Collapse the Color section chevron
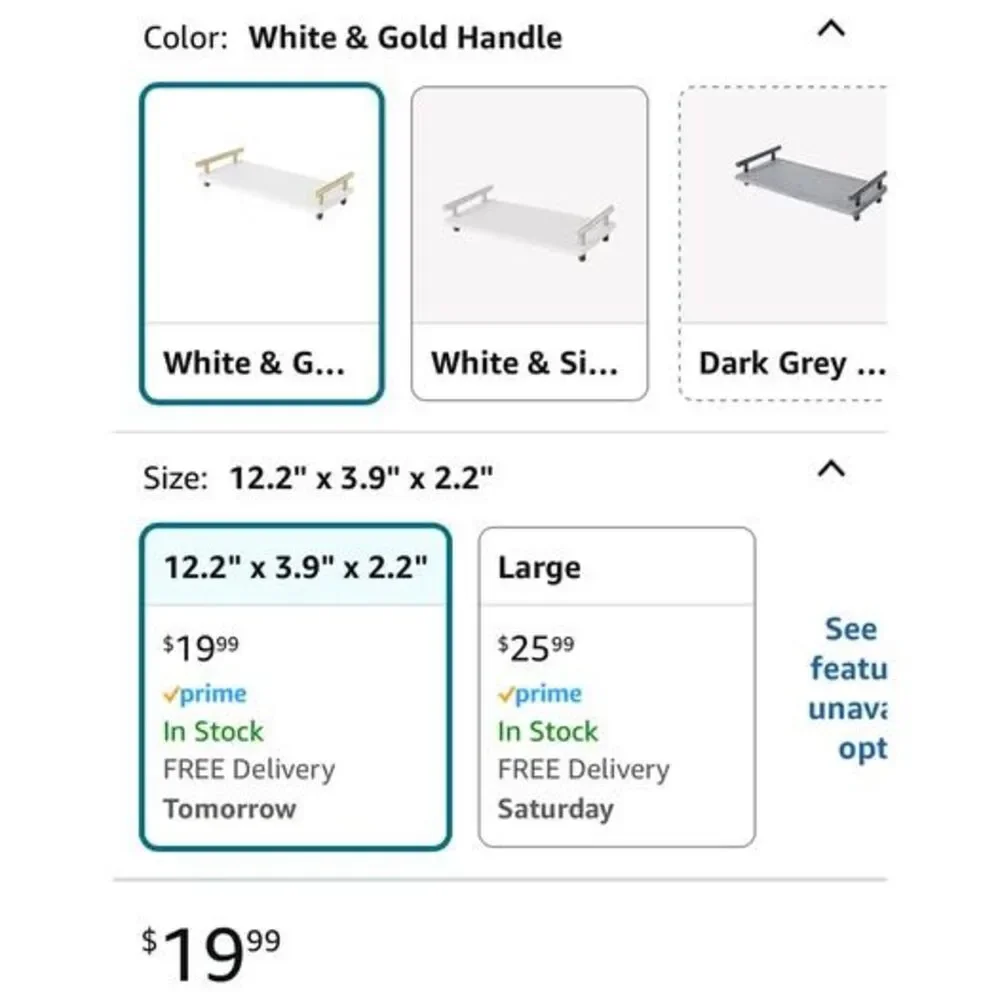 click(x=831, y=29)
